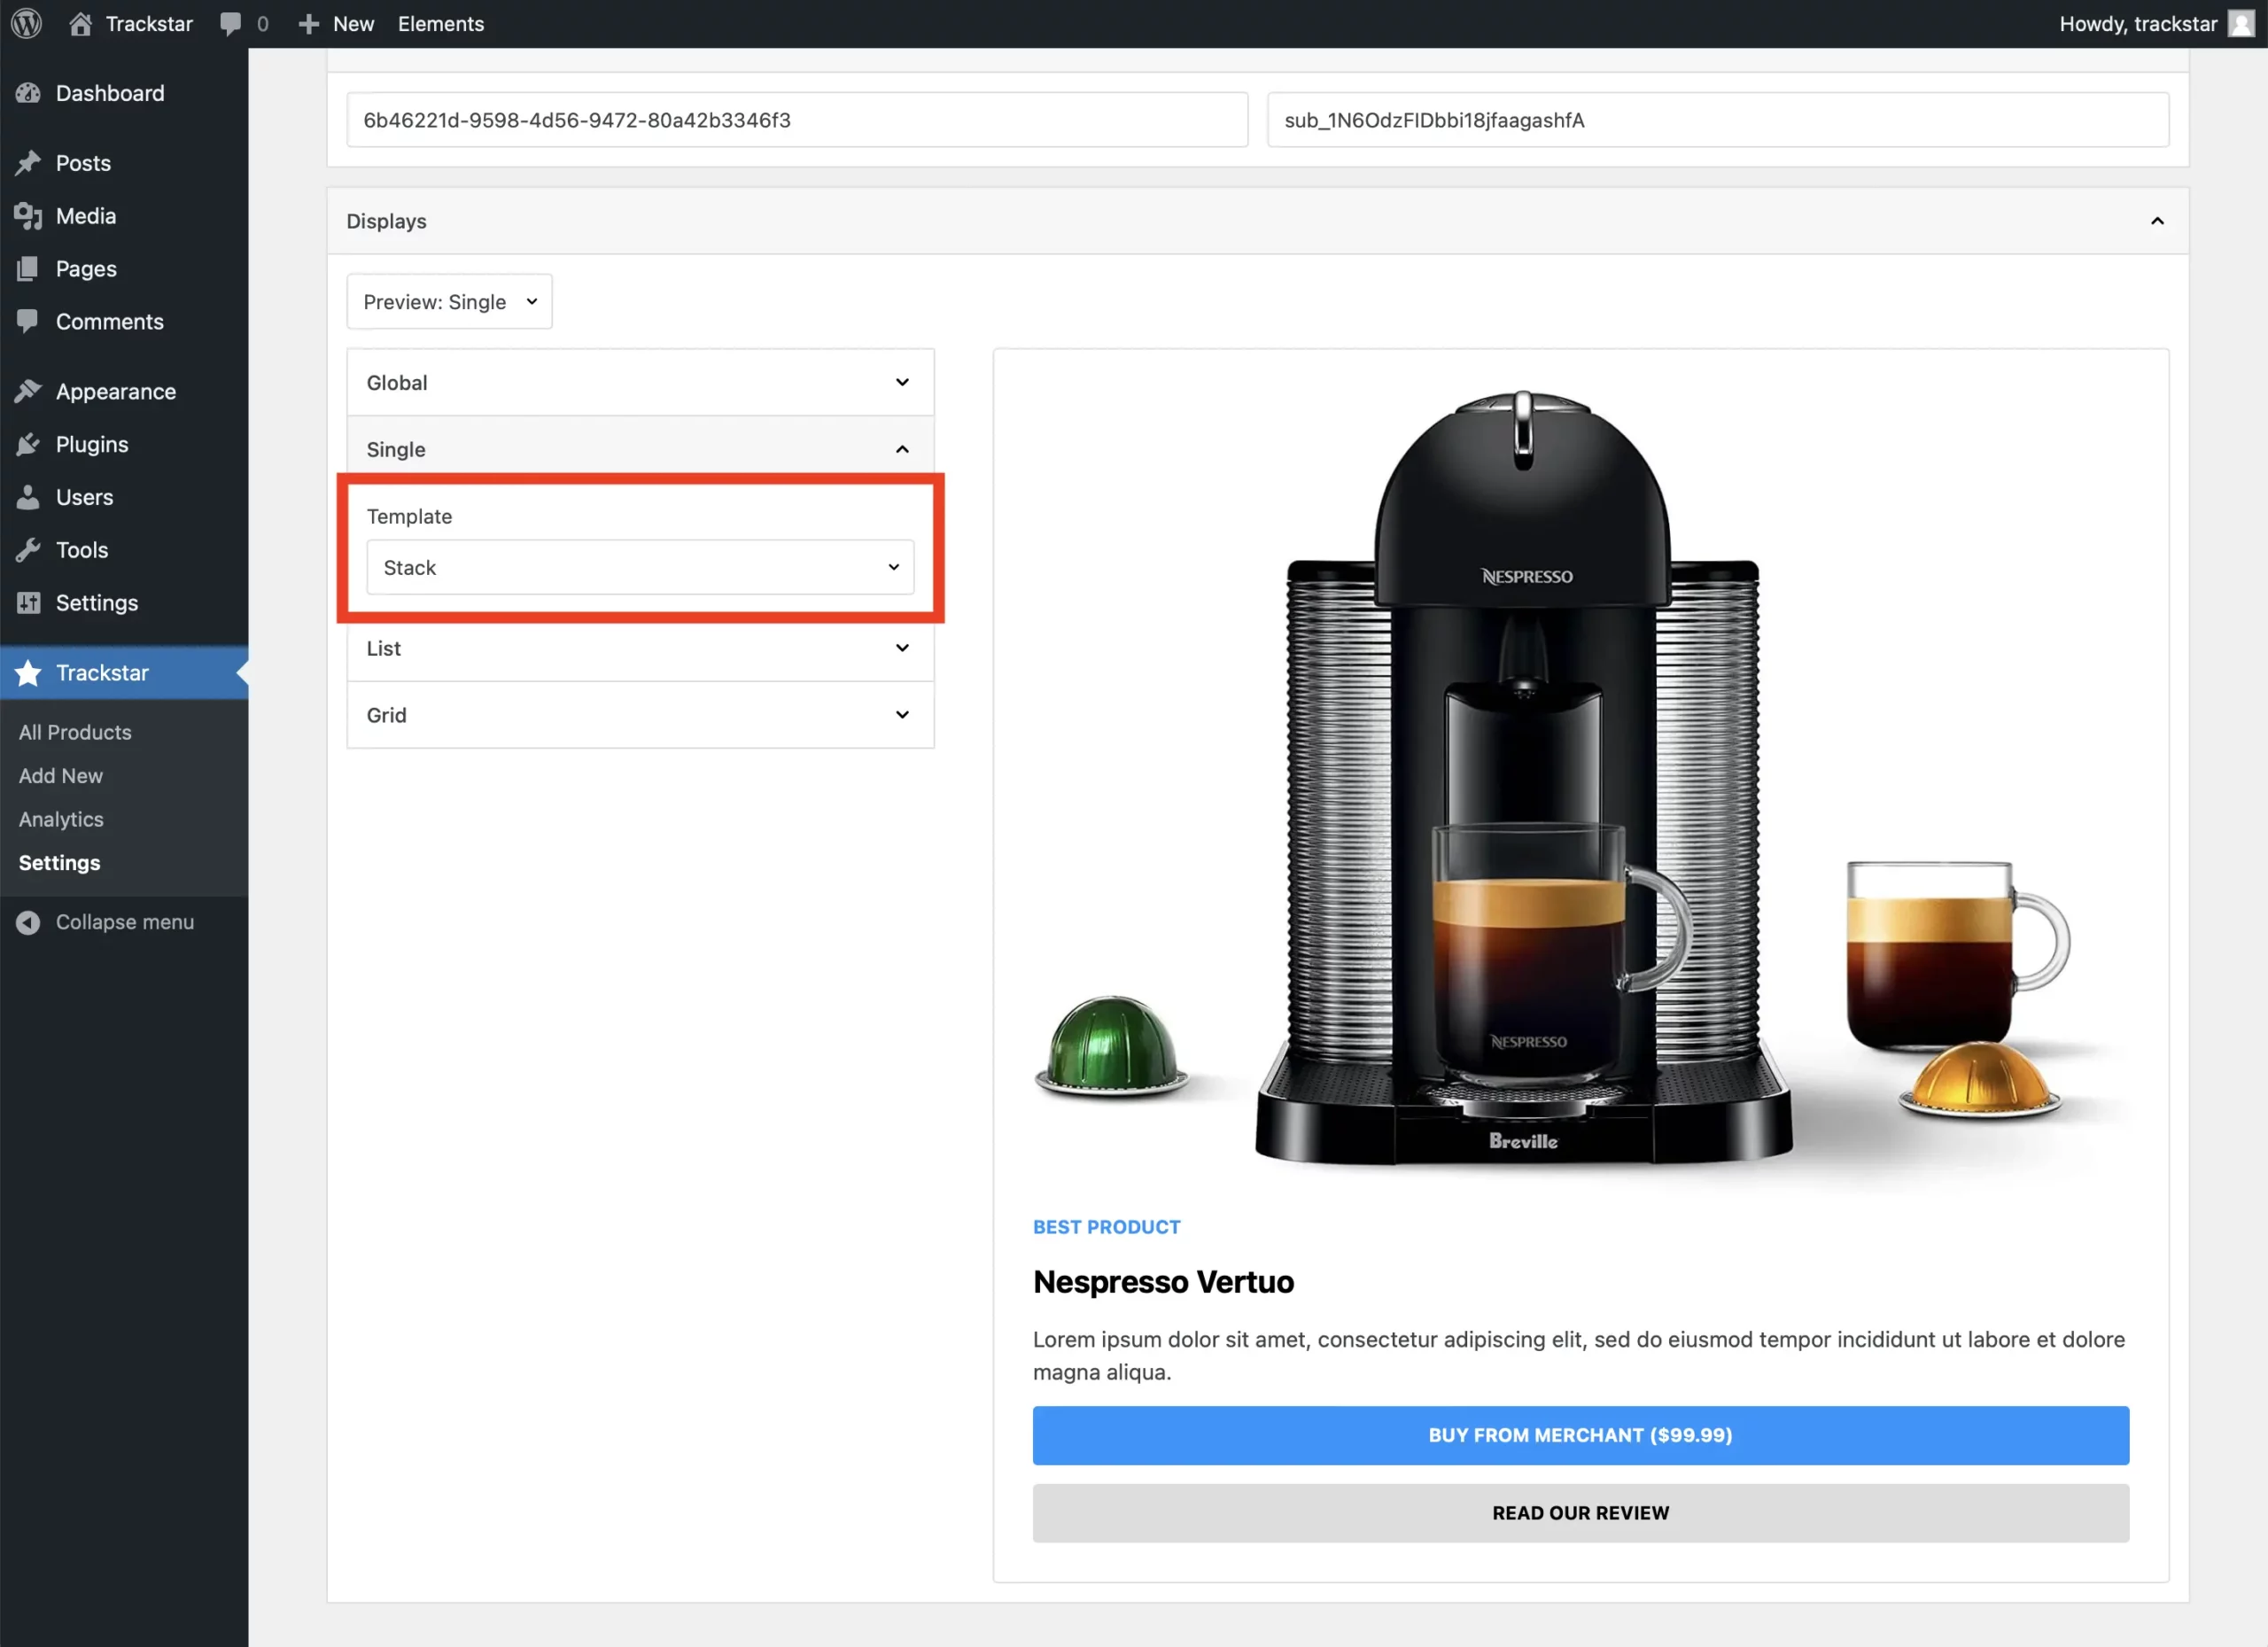Click Trackstar site name in admin bar
The width and height of the screenshot is (2268, 1647).
coord(149,24)
